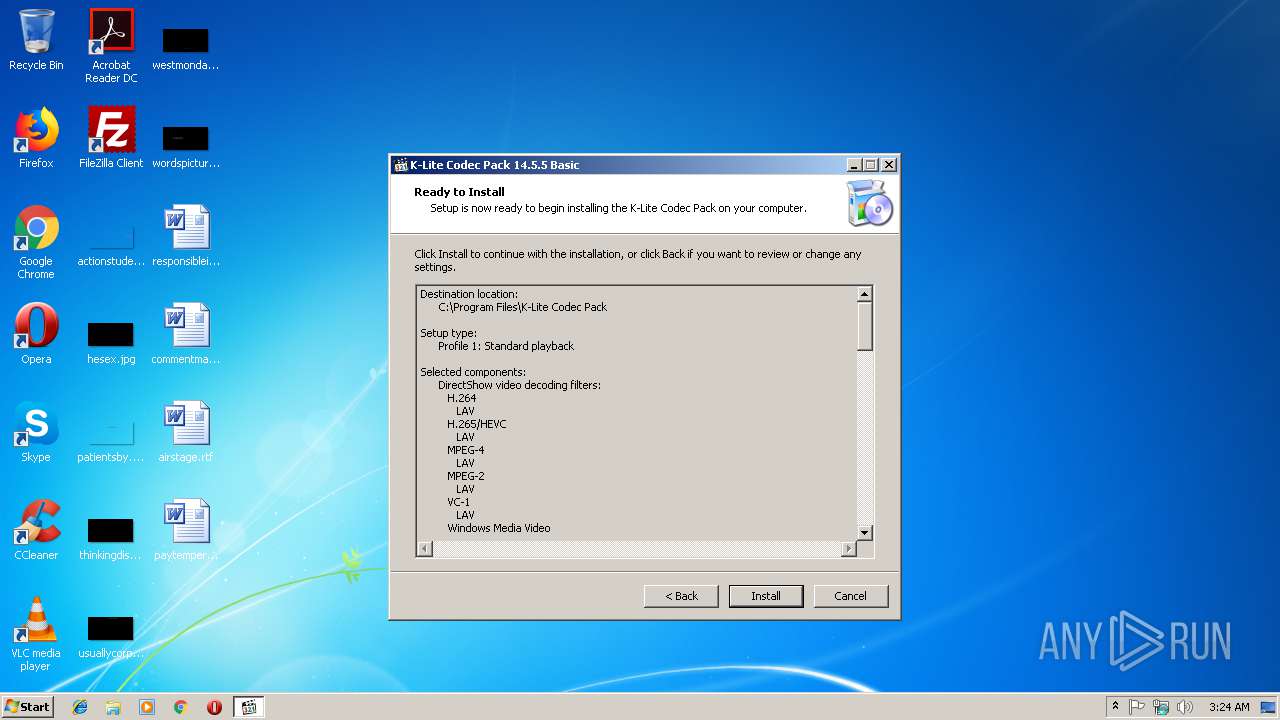Activate K-Lite installer taskbar button

point(249,707)
